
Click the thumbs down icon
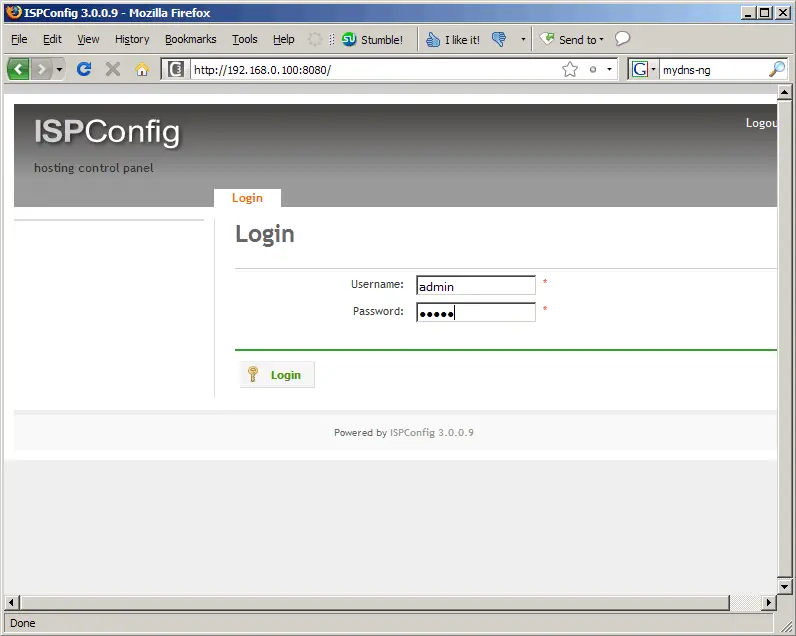tap(499, 39)
